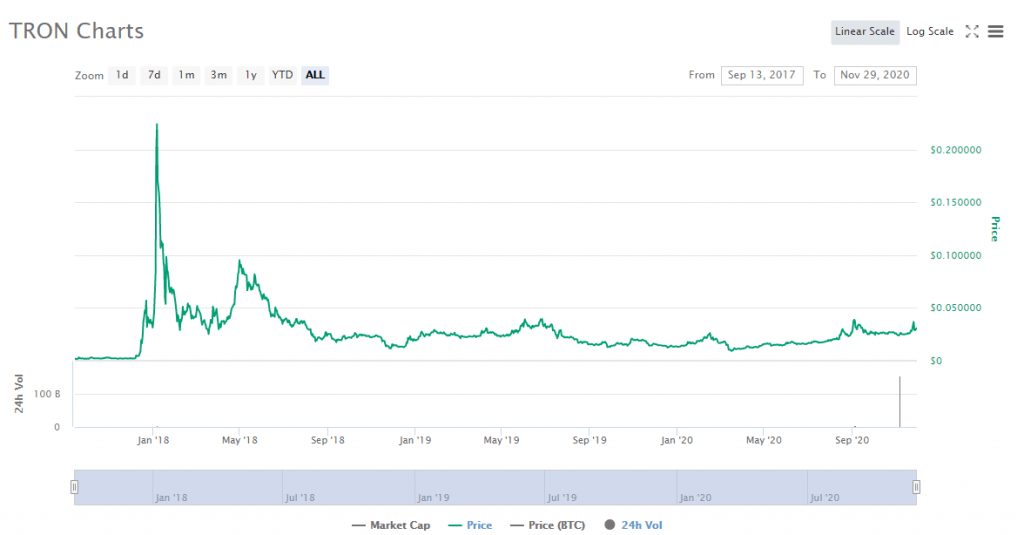Click the fullscreen expand icon
Screen dimensions: 1024x535
(972, 32)
